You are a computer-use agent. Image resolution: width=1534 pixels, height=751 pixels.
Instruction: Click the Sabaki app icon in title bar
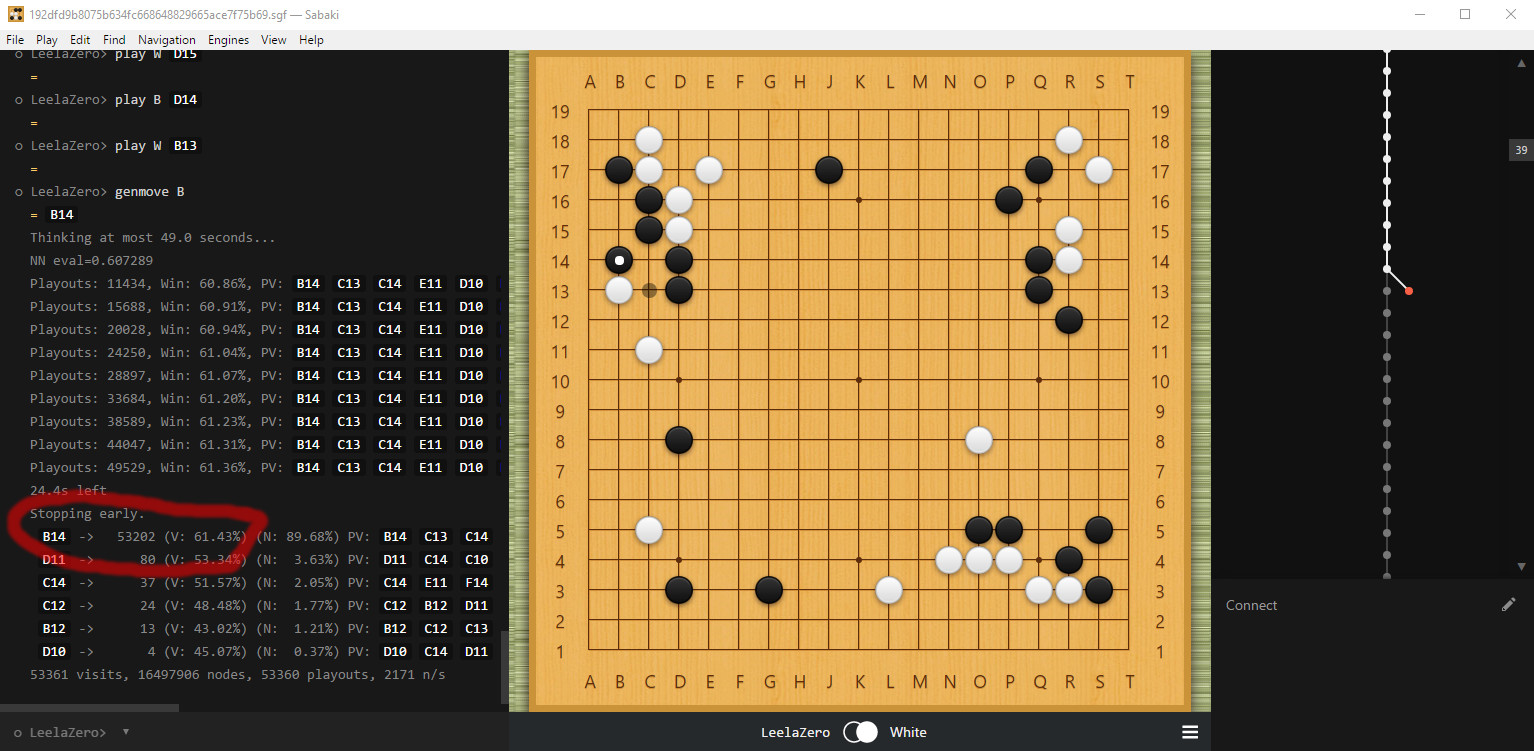point(15,14)
